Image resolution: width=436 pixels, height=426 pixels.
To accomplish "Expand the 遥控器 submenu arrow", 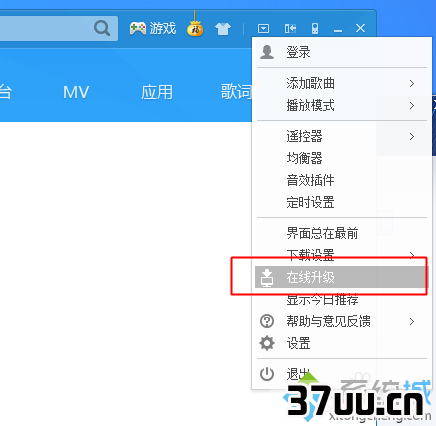I will (412, 136).
